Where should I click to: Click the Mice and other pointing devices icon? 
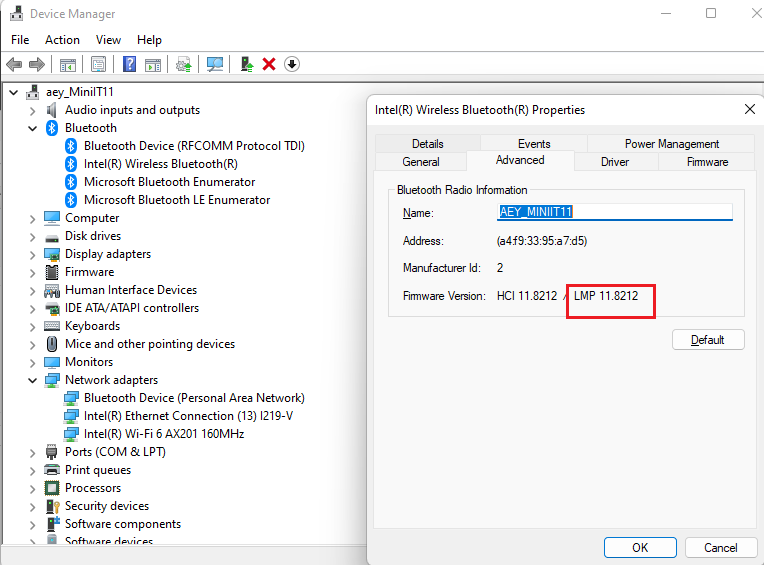click(52, 344)
